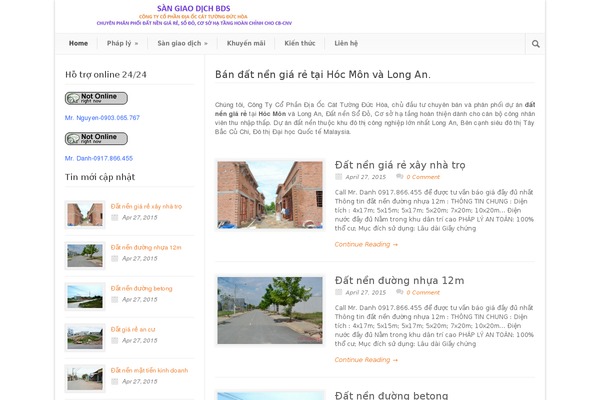Click sidebar calendar icon under Đất nền đường betong
Image resolution: width=600 pixels, height=400 pixels.
(x=114, y=299)
